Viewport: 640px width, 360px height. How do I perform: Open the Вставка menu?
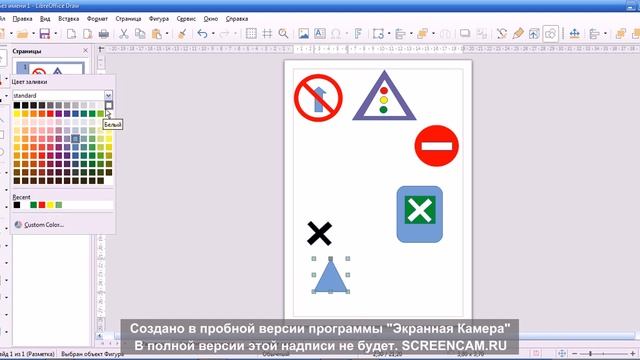(68, 19)
